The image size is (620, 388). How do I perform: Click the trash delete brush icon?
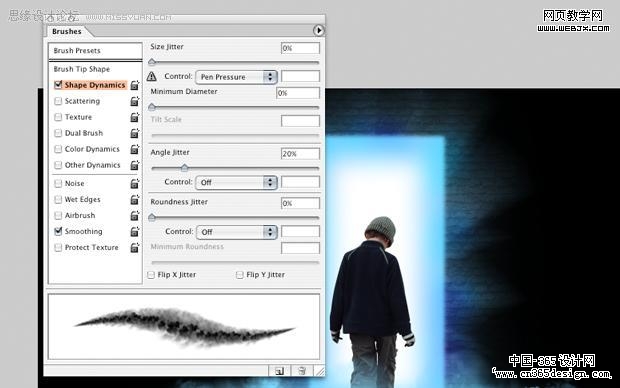coord(302,371)
